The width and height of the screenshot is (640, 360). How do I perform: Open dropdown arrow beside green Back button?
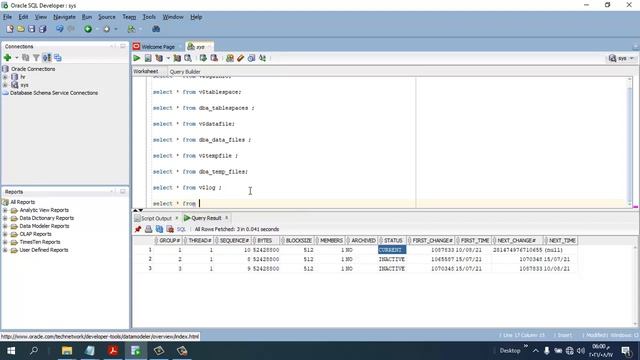pyautogui.click(x=97, y=29)
